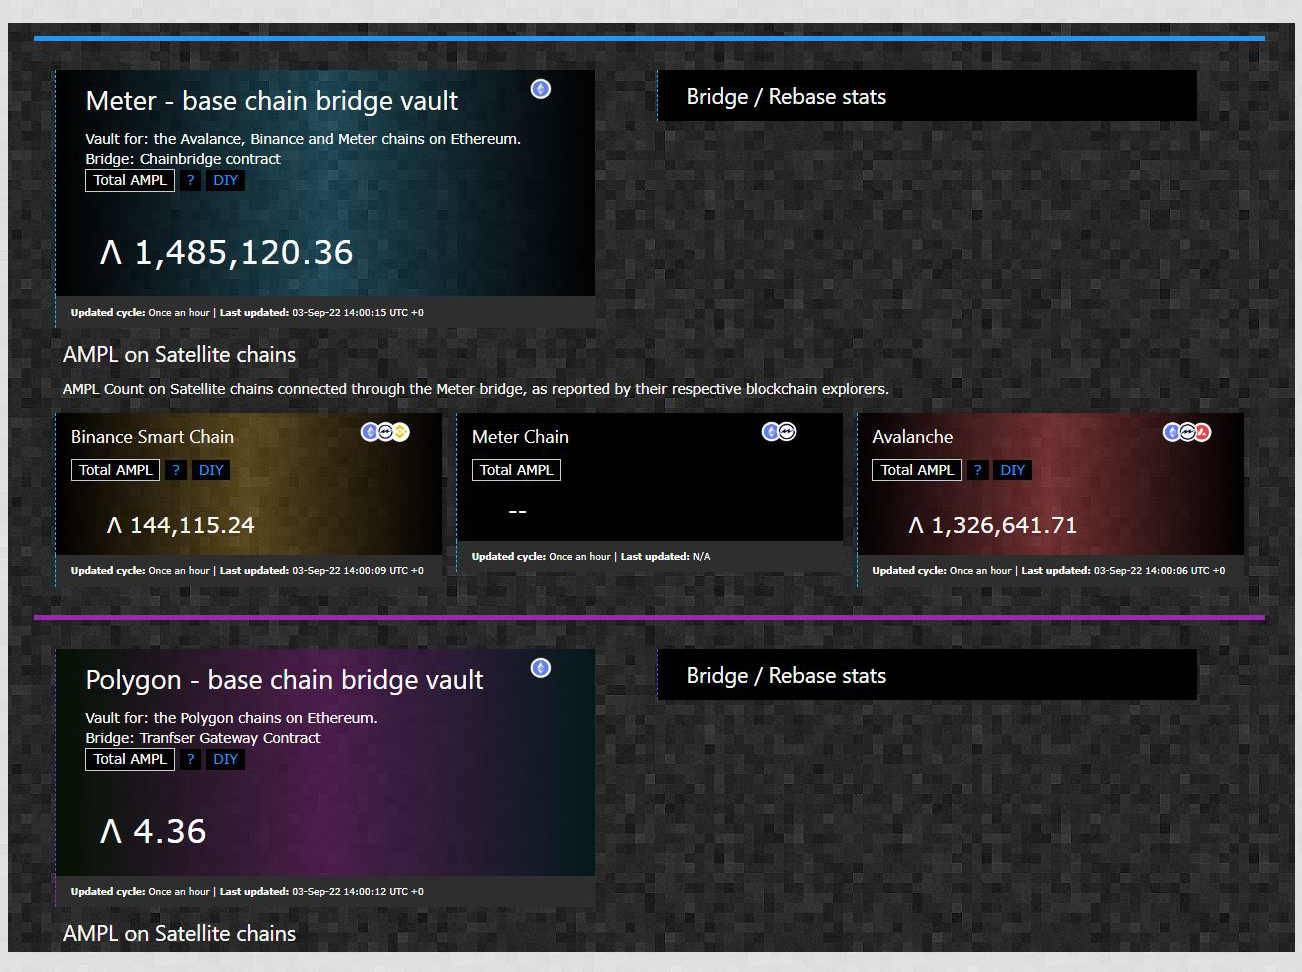This screenshot has height=972, width=1302.
Task: Click Ethereum icon on Meter vault card
Action: tap(541, 89)
